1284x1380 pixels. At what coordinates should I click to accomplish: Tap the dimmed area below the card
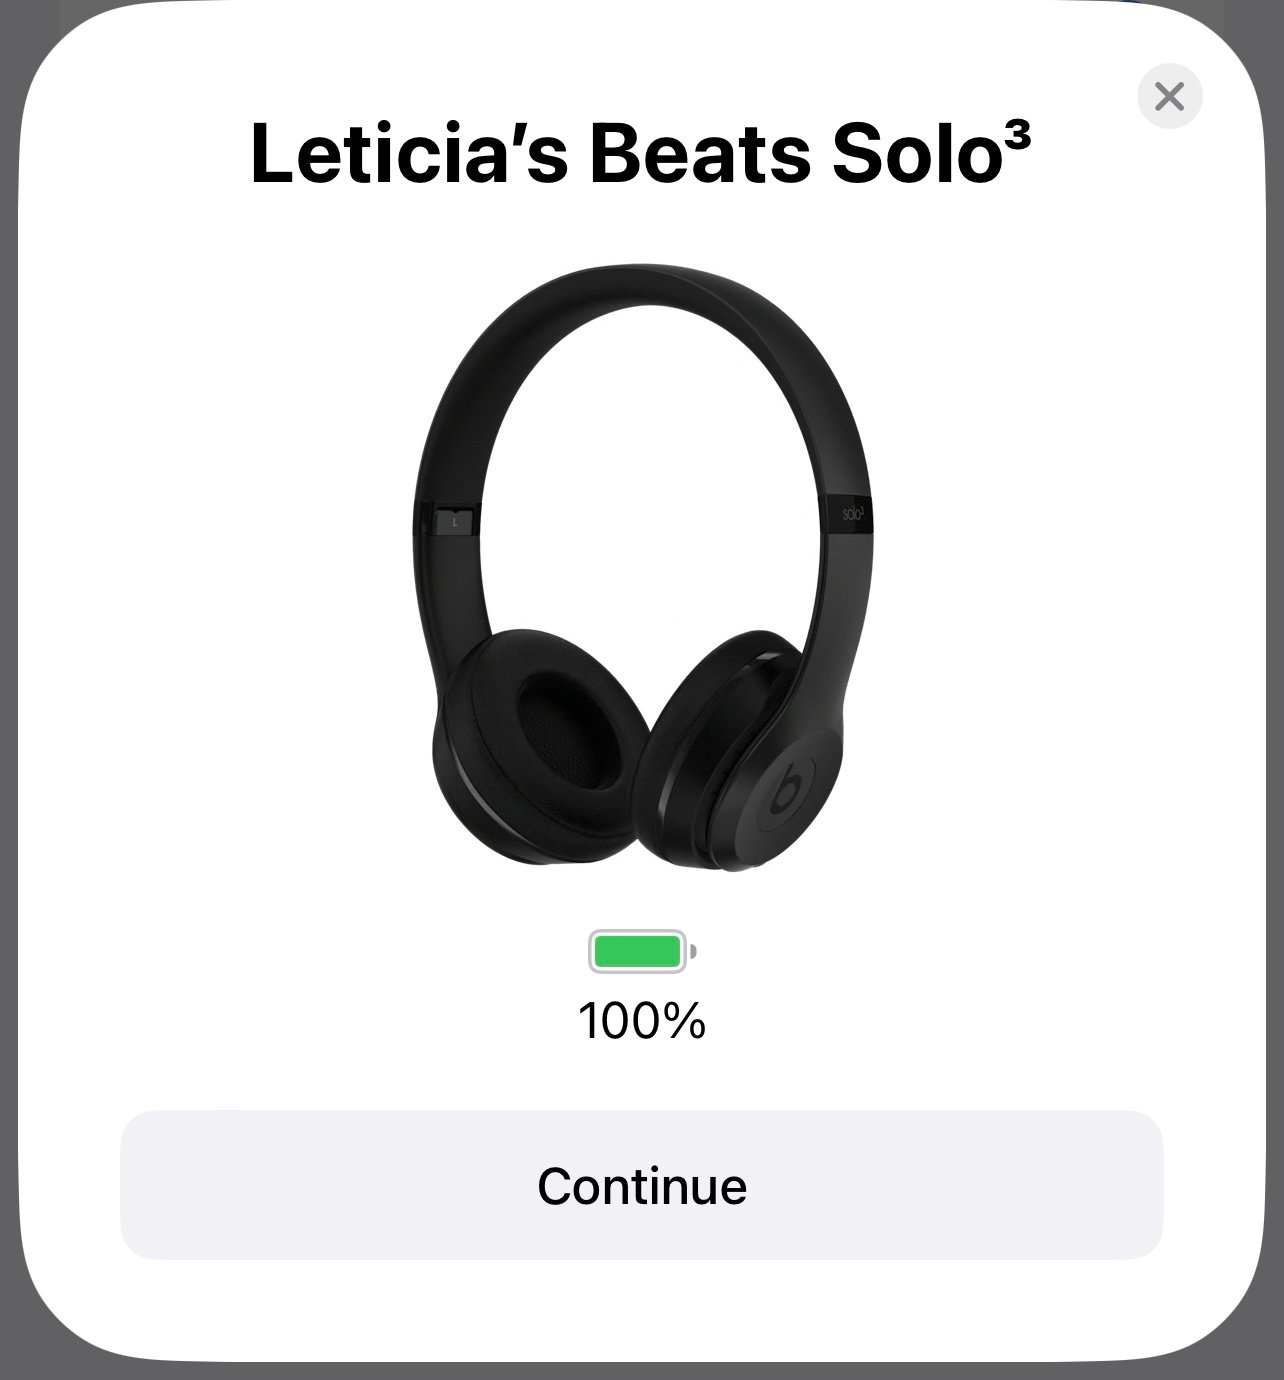click(x=642, y=1371)
